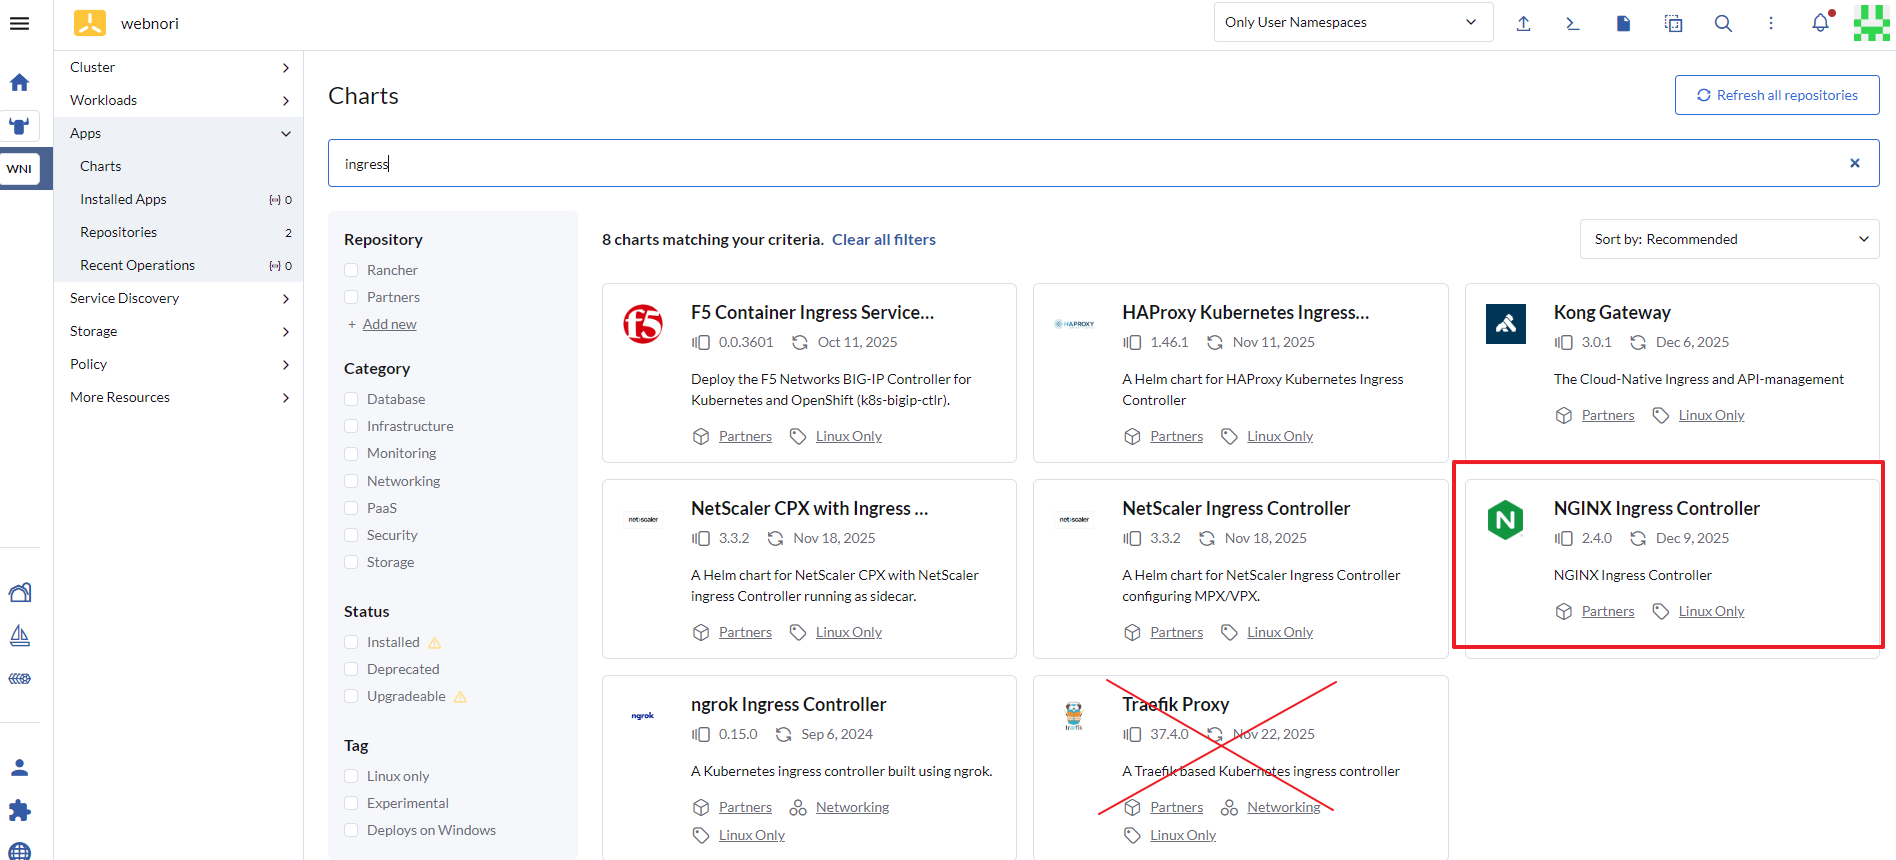Open the NGINX Ingress Controller chart card
1896x860 pixels.
click(1656, 509)
